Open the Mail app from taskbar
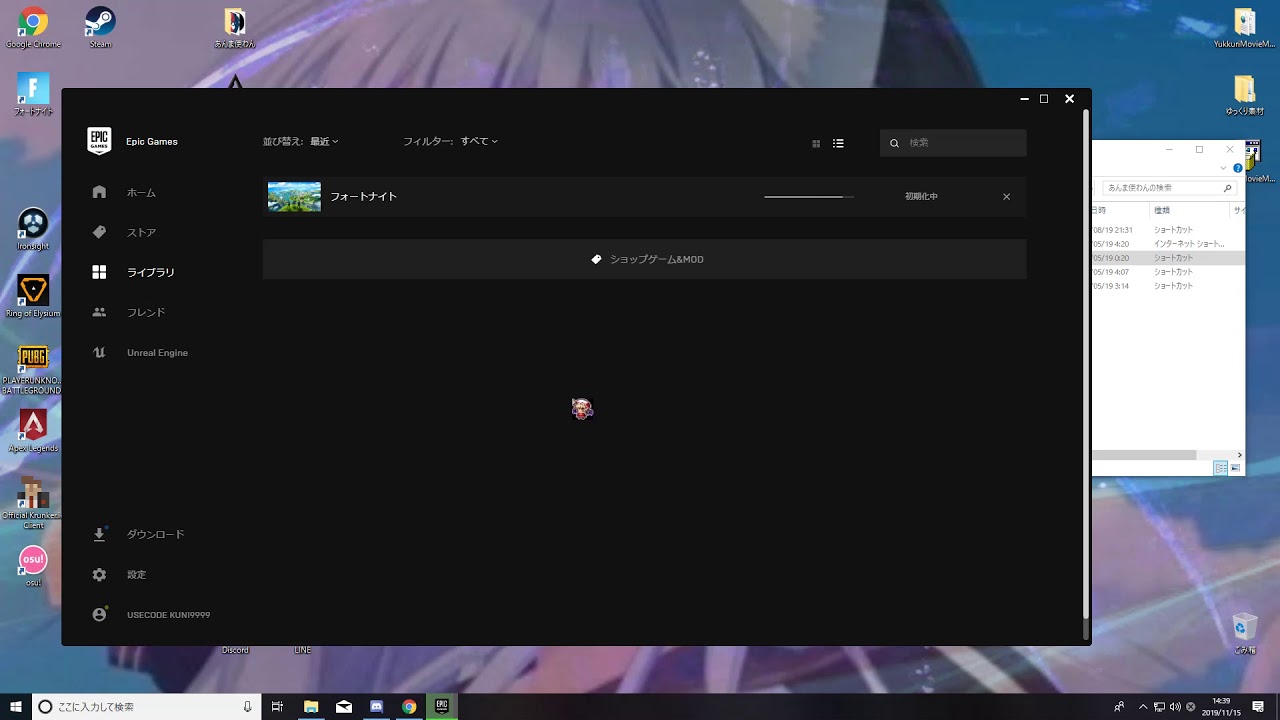Image resolution: width=1280 pixels, height=720 pixels. (x=344, y=707)
